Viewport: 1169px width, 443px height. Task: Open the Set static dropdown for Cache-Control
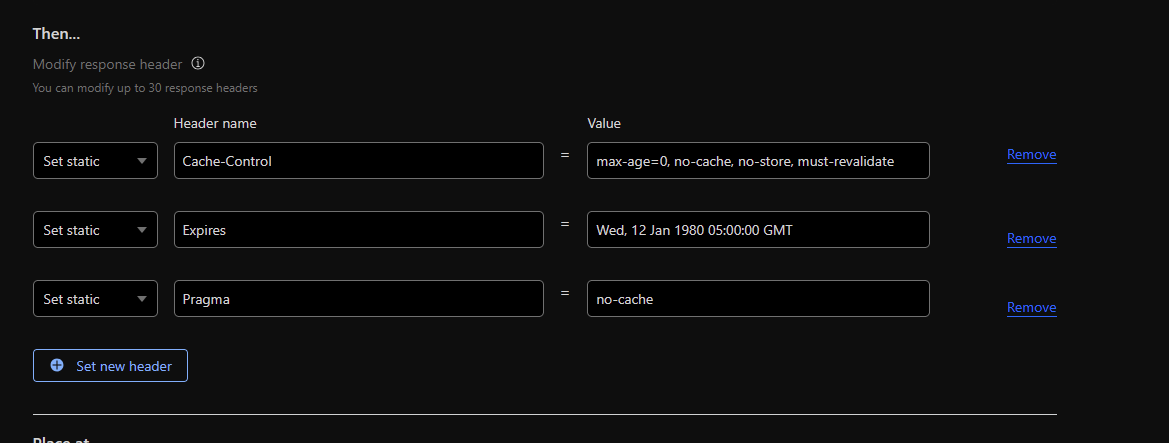tap(95, 161)
